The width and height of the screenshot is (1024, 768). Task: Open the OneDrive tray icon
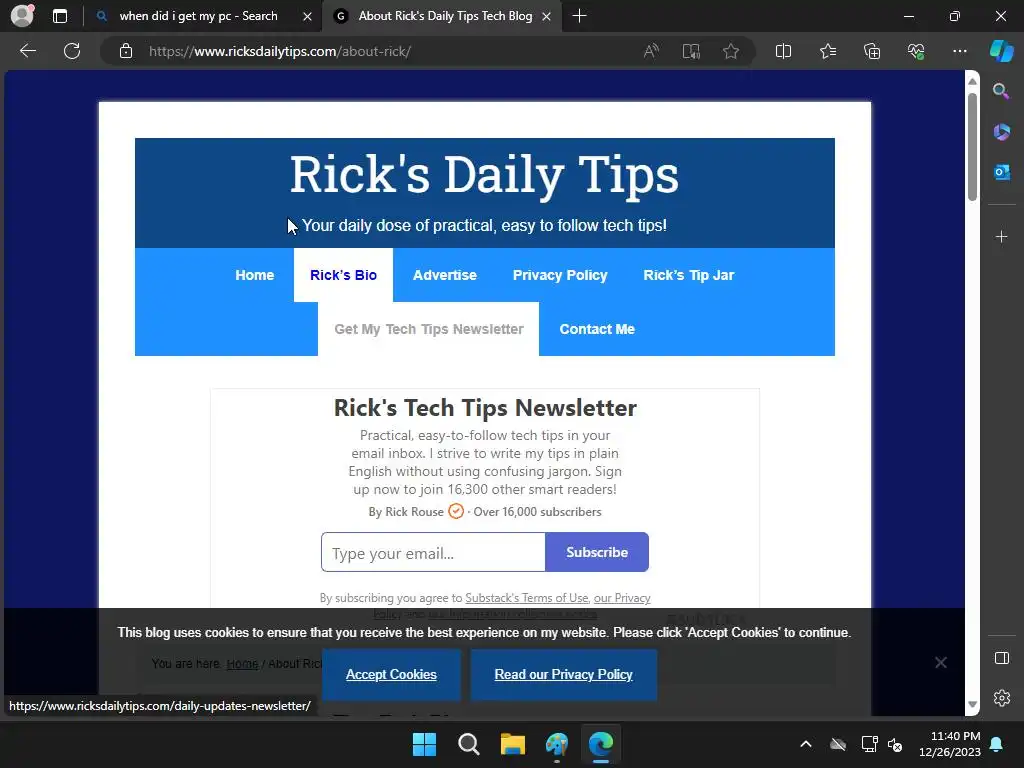point(838,744)
